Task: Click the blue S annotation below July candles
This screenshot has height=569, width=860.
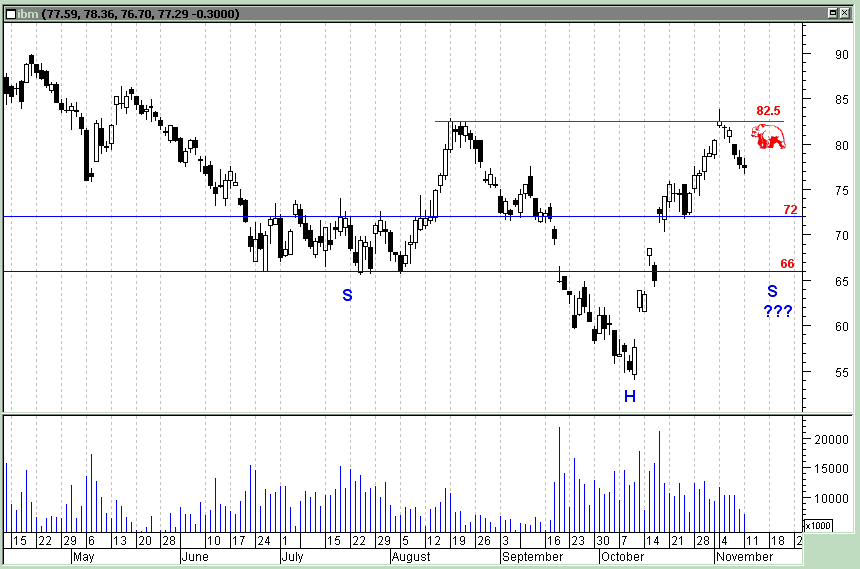Action: click(x=347, y=295)
